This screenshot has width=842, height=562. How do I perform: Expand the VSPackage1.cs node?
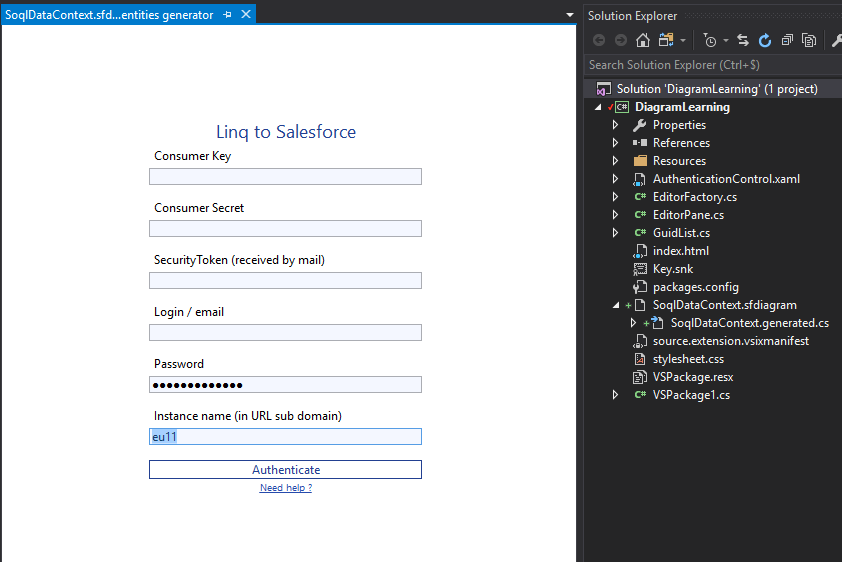(x=615, y=395)
